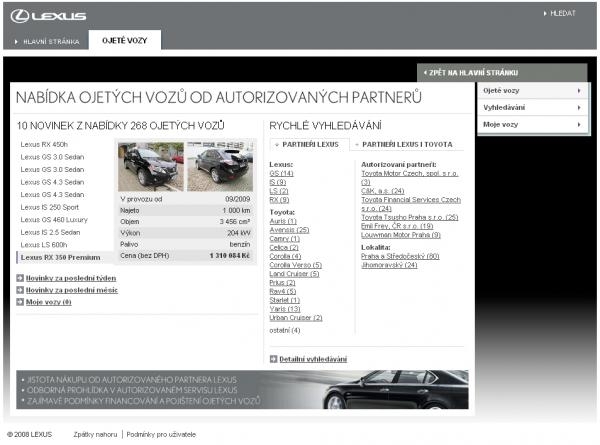Image resolution: width=600 pixels, height=445 pixels.
Task: Open Moje vozy in side menu
Action: pos(533,124)
